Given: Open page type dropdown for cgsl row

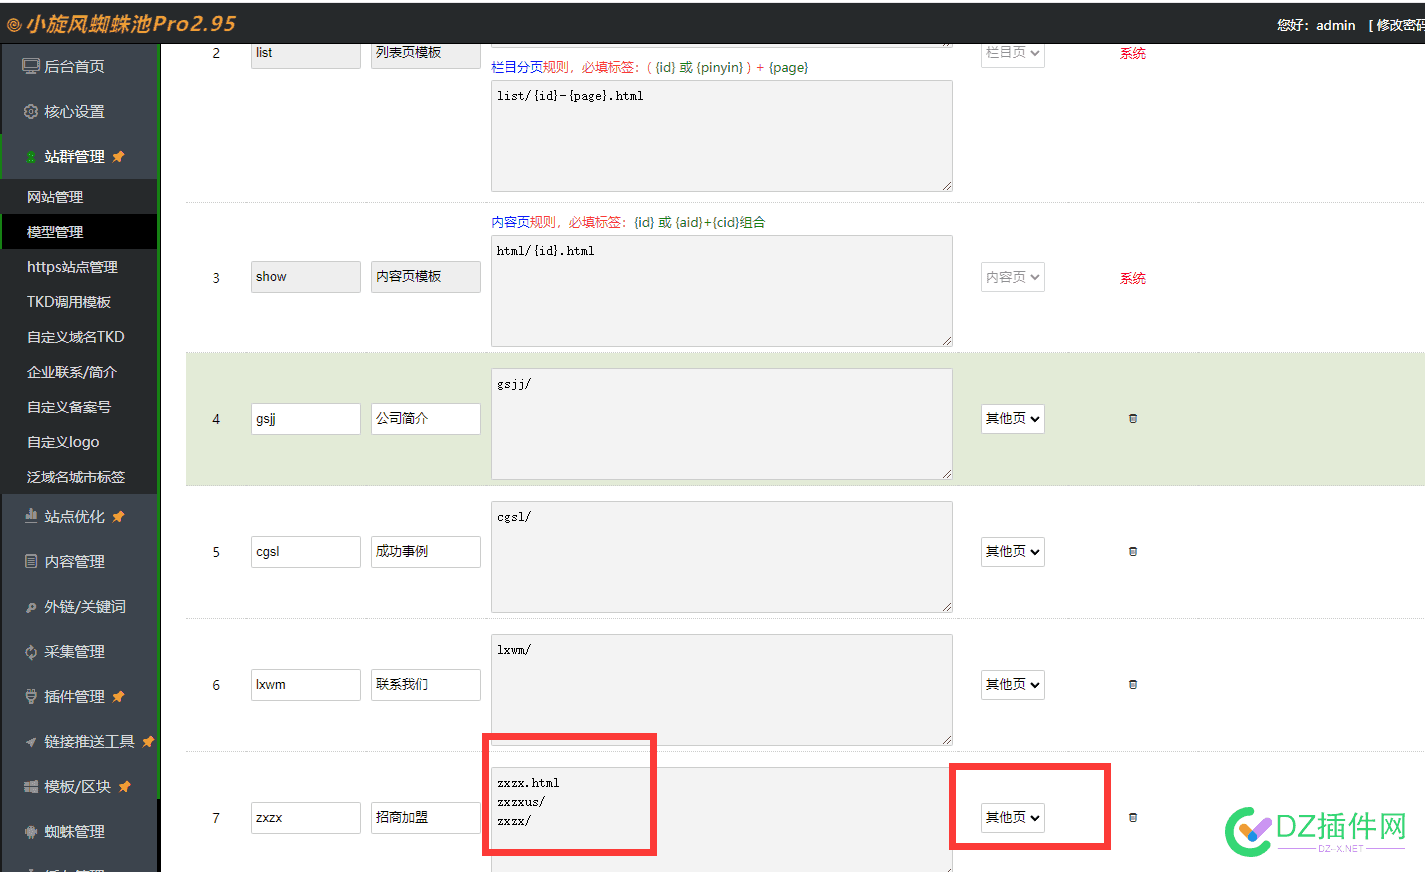Looking at the screenshot, I should pyautogui.click(x=1012, y=552).
